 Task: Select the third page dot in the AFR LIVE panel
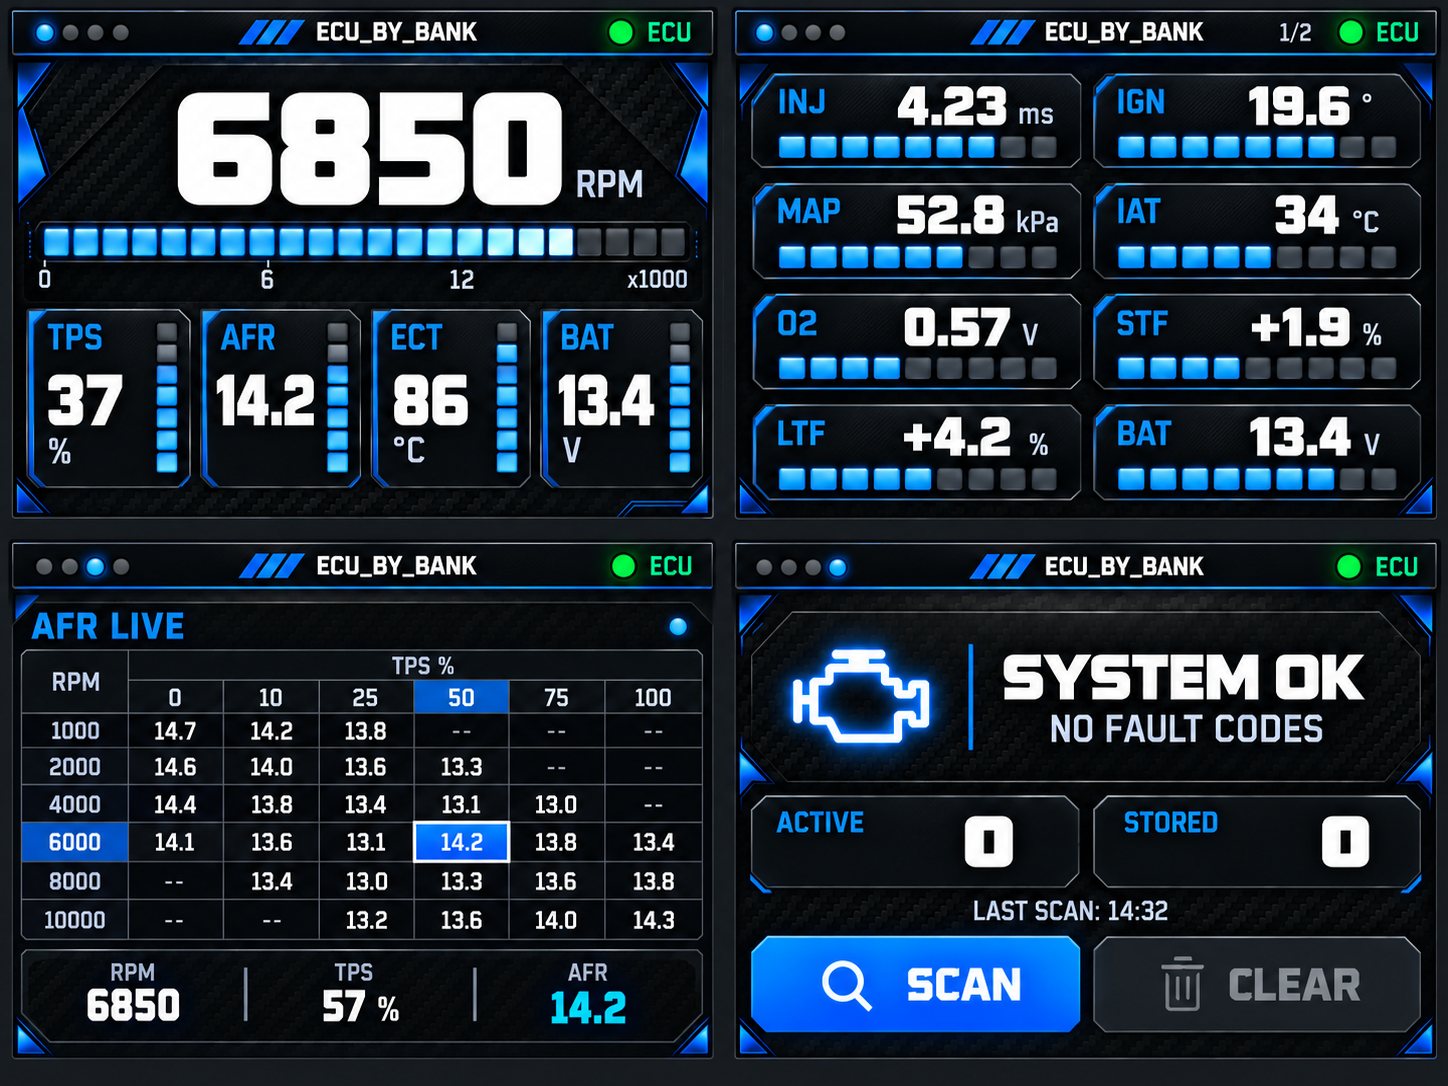95,567
